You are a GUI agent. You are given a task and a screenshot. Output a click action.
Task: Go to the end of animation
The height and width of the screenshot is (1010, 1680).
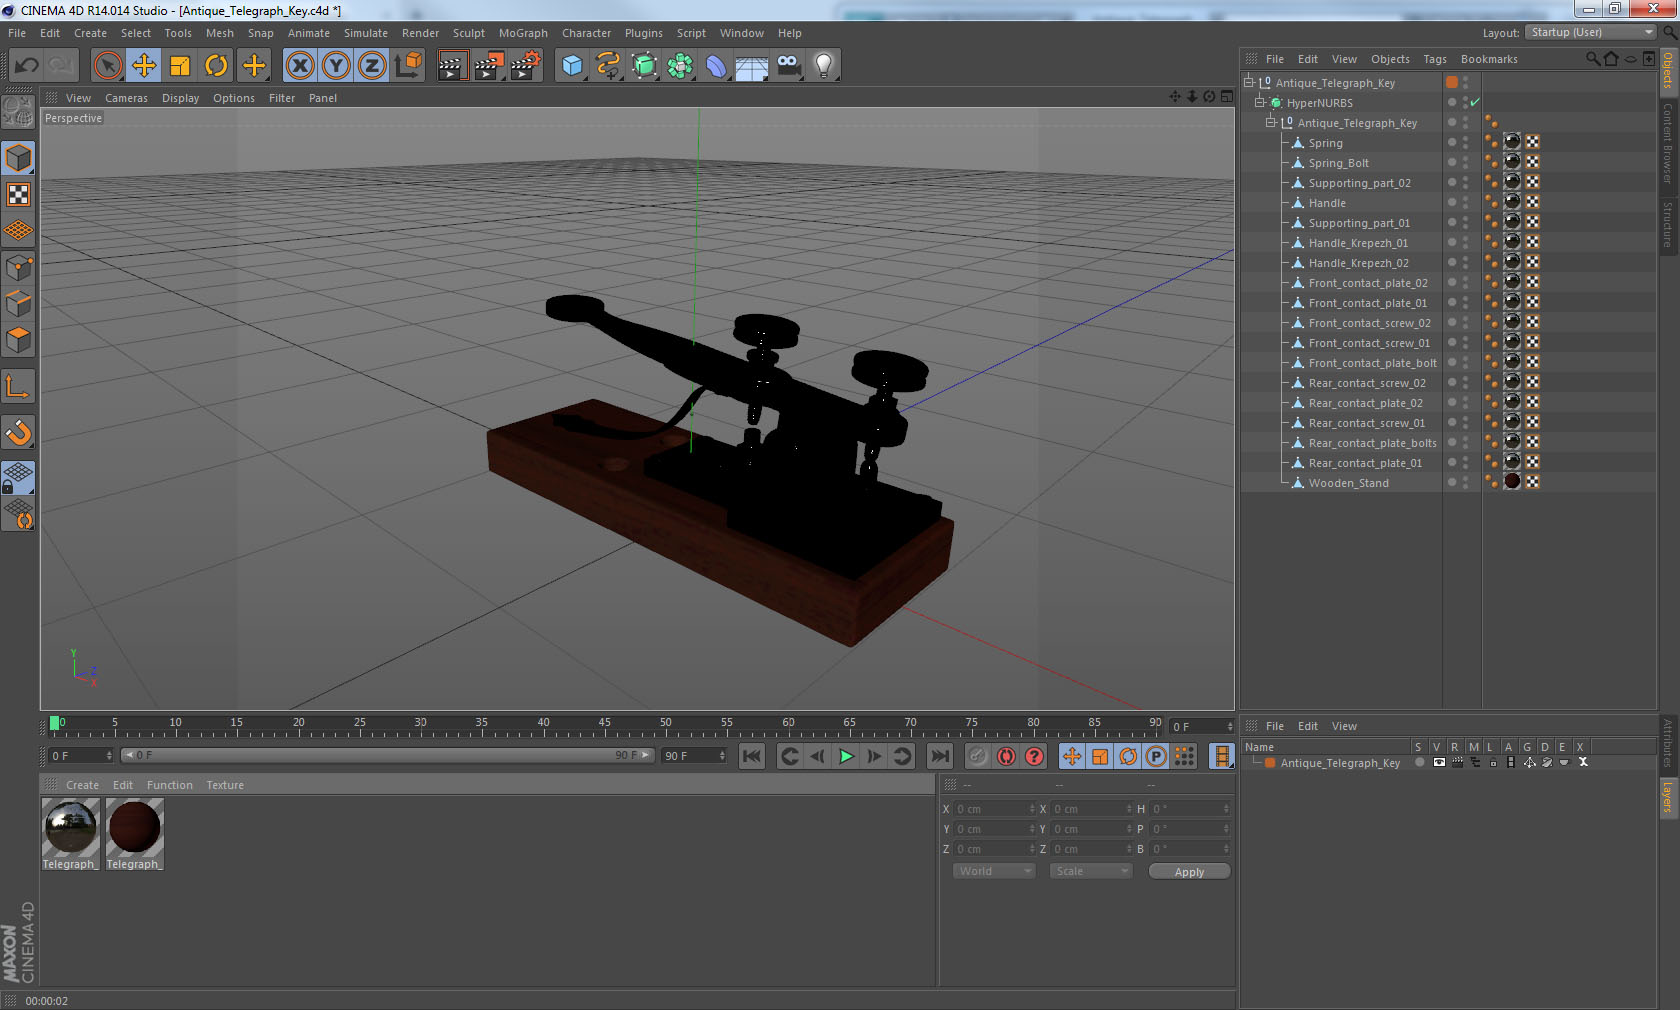click(940, 756)
